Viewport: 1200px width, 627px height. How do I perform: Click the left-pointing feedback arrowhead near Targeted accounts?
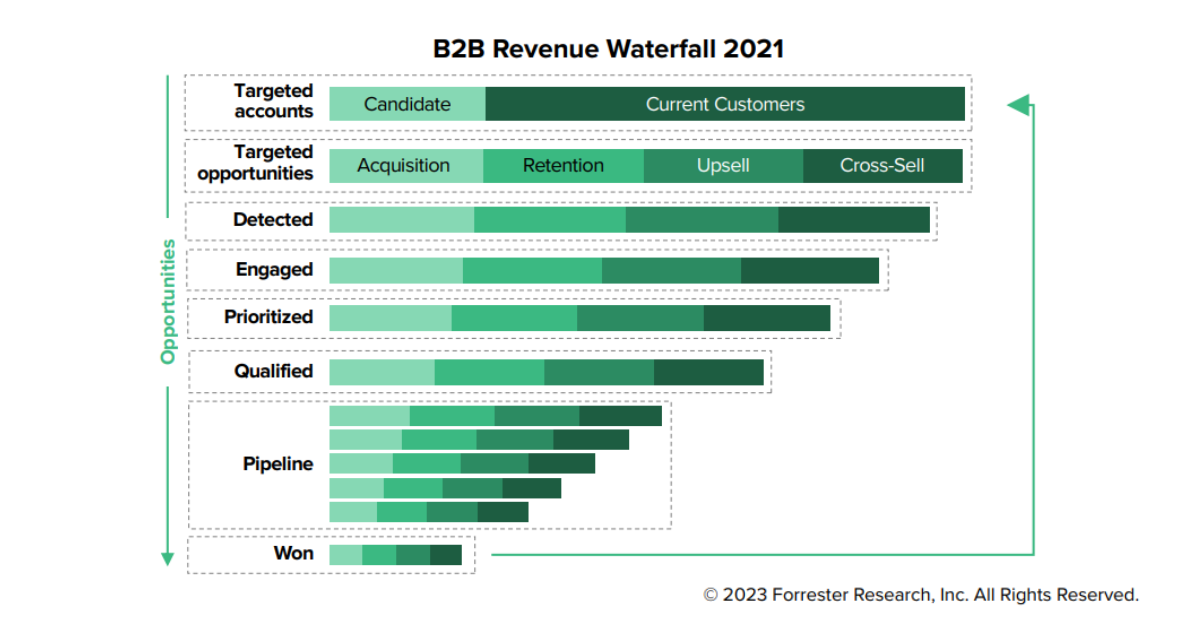click(x=1017, y=104)
